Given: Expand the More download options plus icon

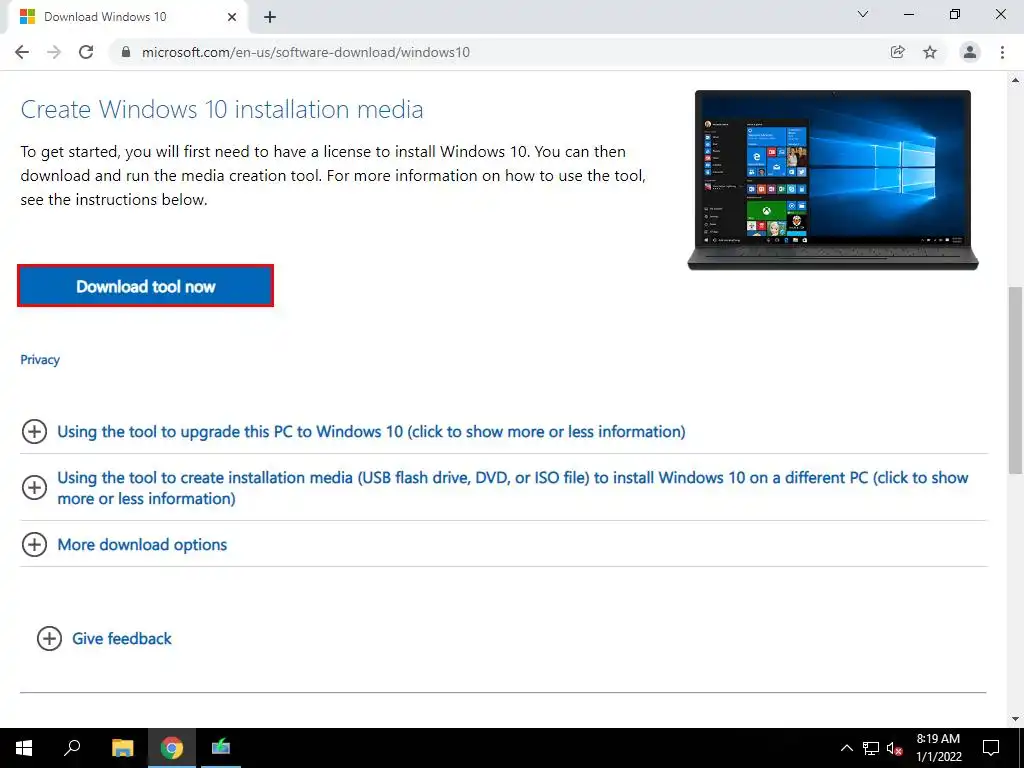Looking at the screenshot, I should point(34,545).
